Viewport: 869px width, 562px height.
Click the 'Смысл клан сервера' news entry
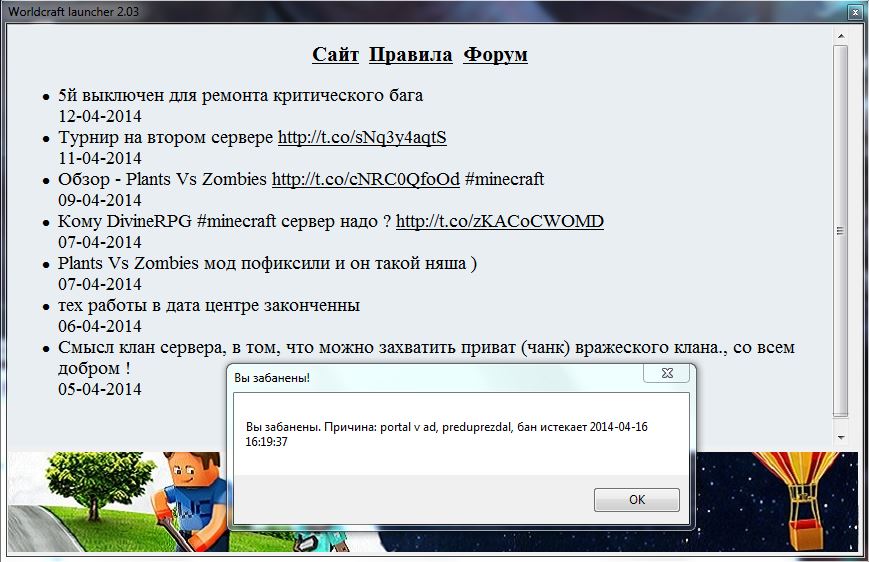coord(426,357)
